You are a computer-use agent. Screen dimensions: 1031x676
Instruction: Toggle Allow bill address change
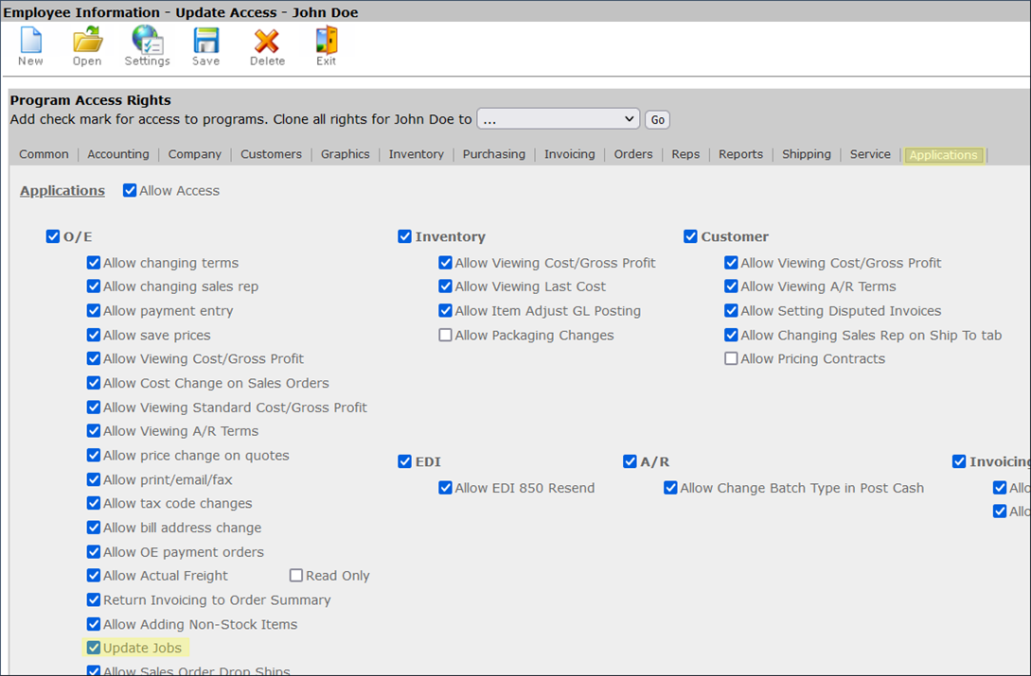pos(93,527)
